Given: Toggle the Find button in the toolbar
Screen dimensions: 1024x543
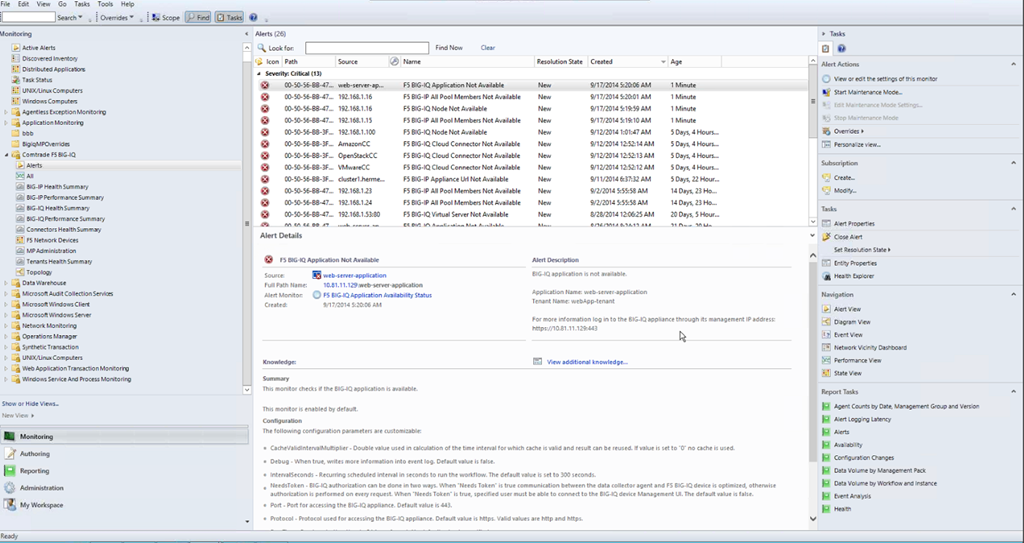Looking at the screenshot, I should pyautogui.click(x=197, y=18).
